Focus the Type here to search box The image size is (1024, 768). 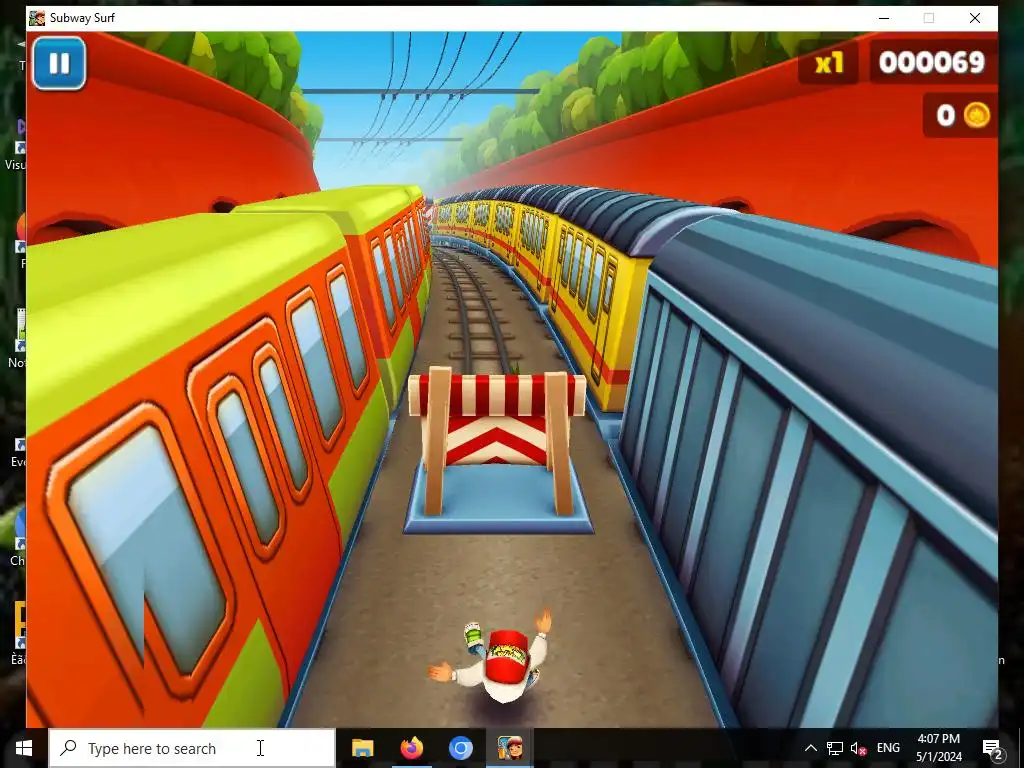(x=192, y=748)
